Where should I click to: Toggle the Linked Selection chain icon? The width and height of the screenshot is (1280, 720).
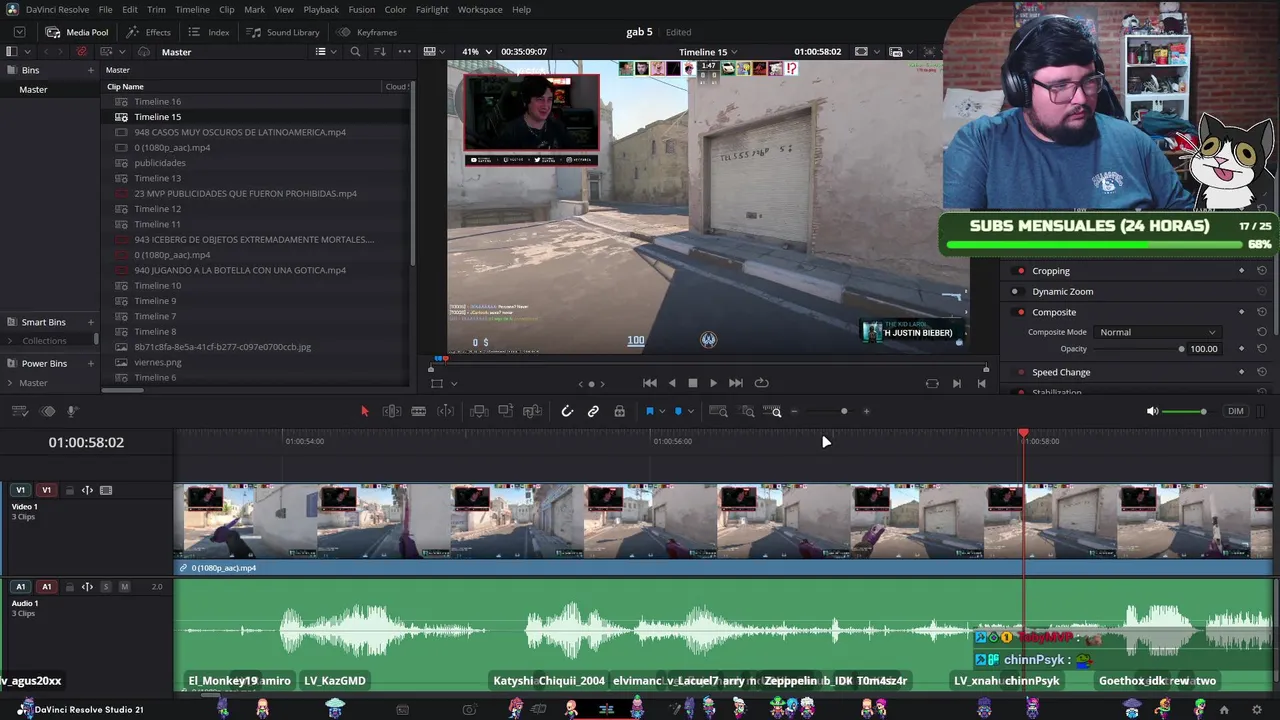(593, 411)
